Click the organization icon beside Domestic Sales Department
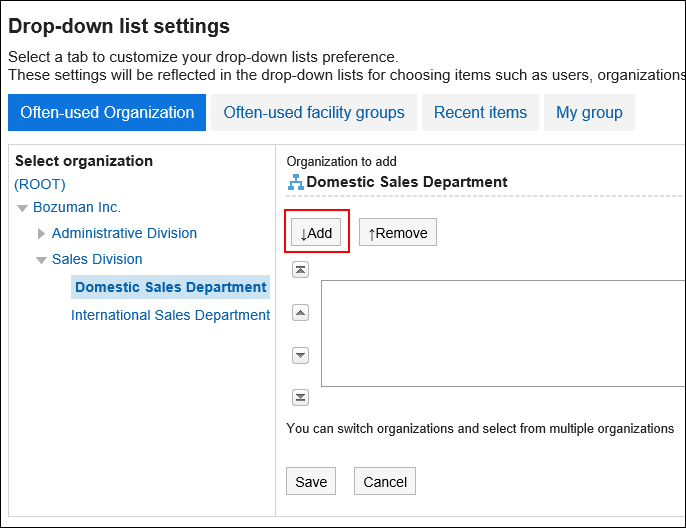The image size is (686, 528). (296, 182)
